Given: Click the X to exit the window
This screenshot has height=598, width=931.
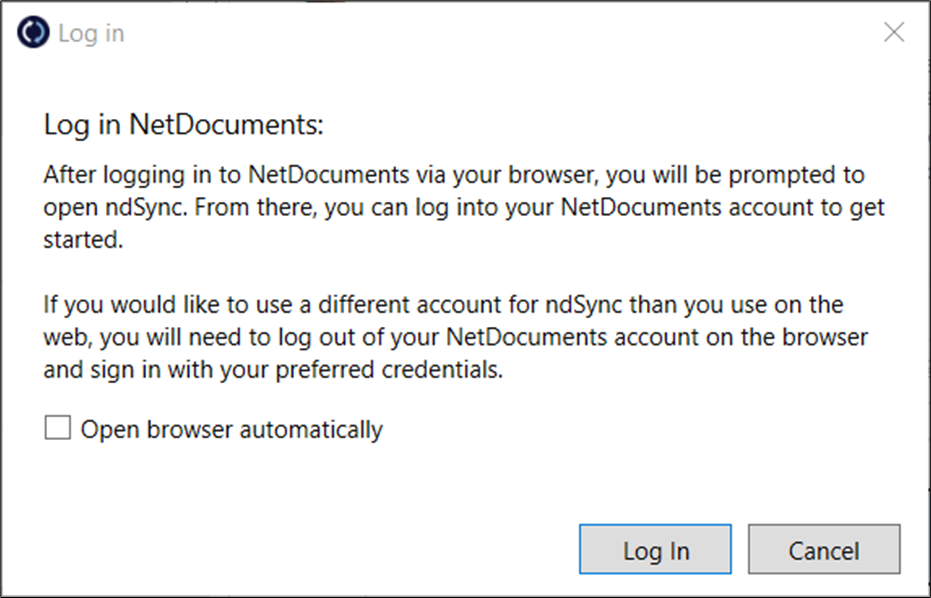Looking at the screenshot, I should point(893,31).
